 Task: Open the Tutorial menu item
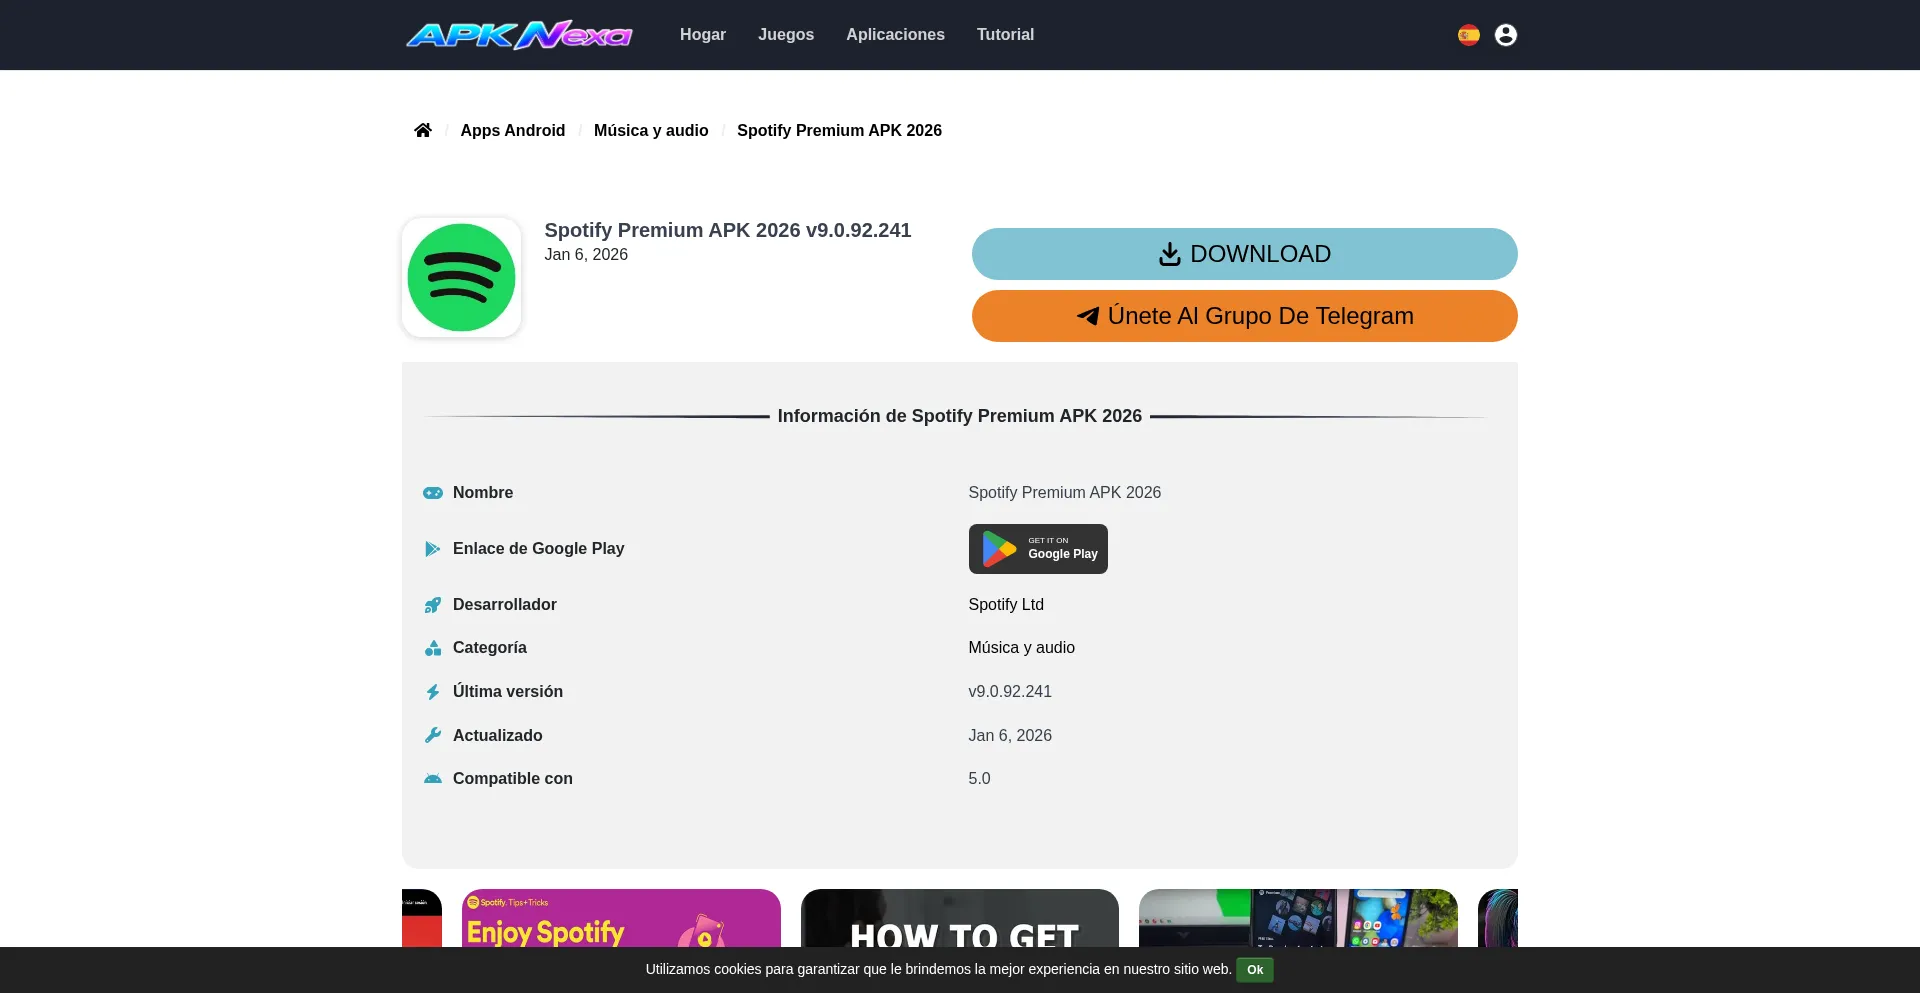click(x=1005, y=34)
